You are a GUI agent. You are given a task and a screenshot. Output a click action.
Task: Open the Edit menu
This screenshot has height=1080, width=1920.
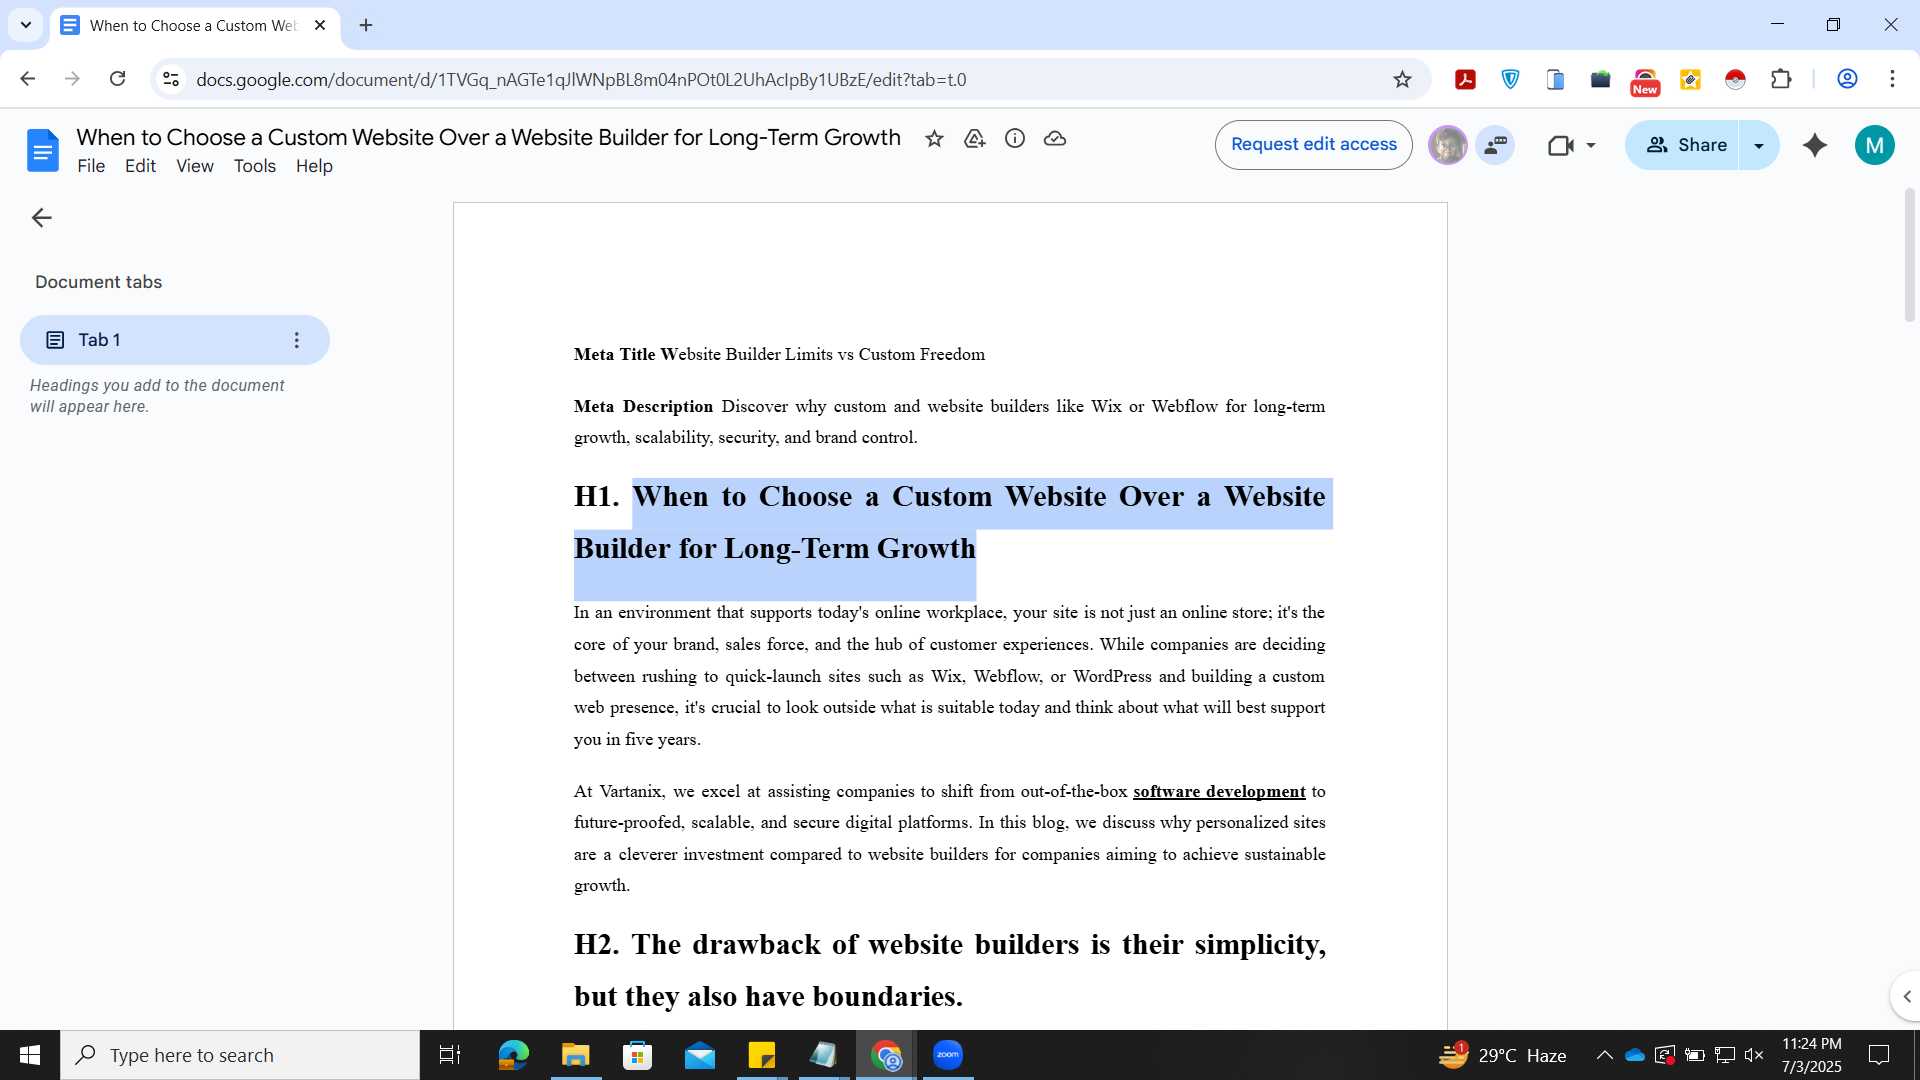(x=140, y=167)
